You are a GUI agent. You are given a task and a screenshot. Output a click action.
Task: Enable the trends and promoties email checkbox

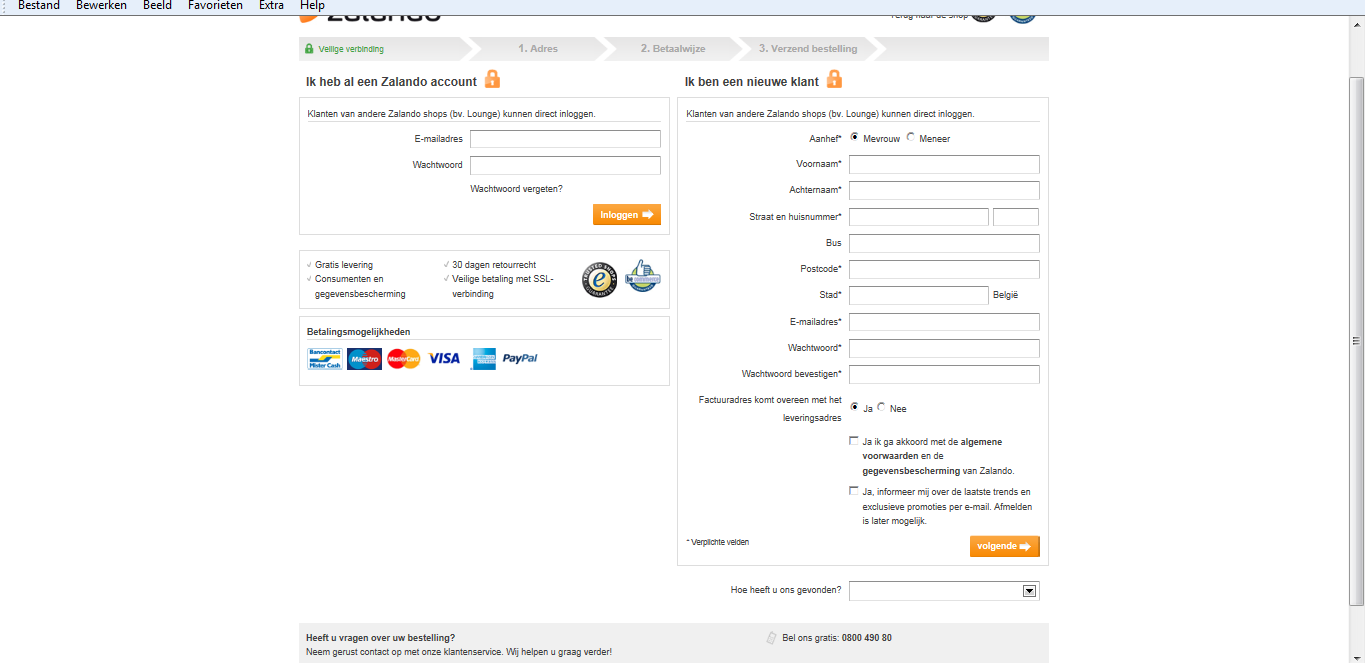pyautogui.click(x=852, y=491)
